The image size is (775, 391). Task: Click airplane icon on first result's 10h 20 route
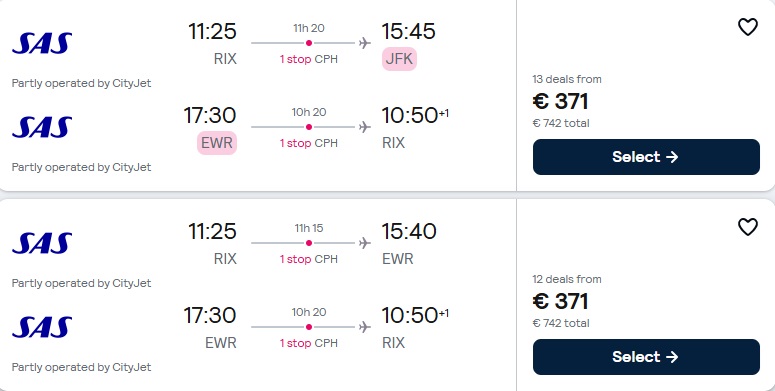(365, 127)
